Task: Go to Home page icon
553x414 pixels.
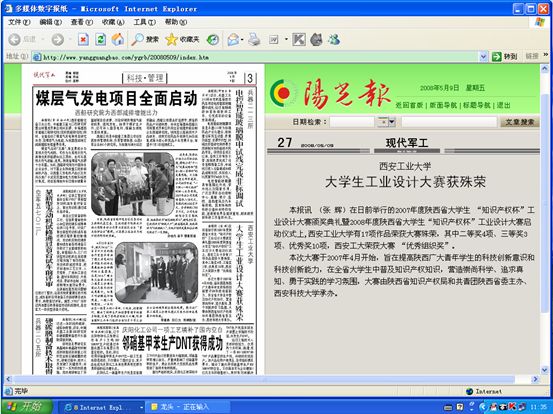Action: point(118,39)
